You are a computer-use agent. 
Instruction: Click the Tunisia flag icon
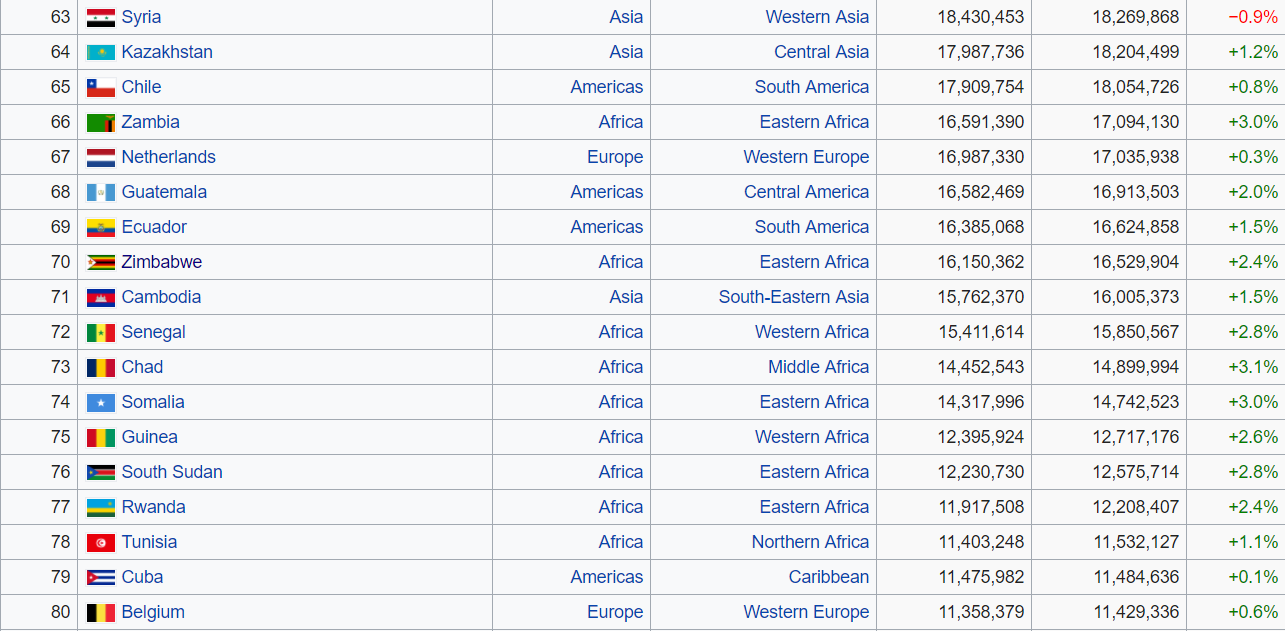101,543
